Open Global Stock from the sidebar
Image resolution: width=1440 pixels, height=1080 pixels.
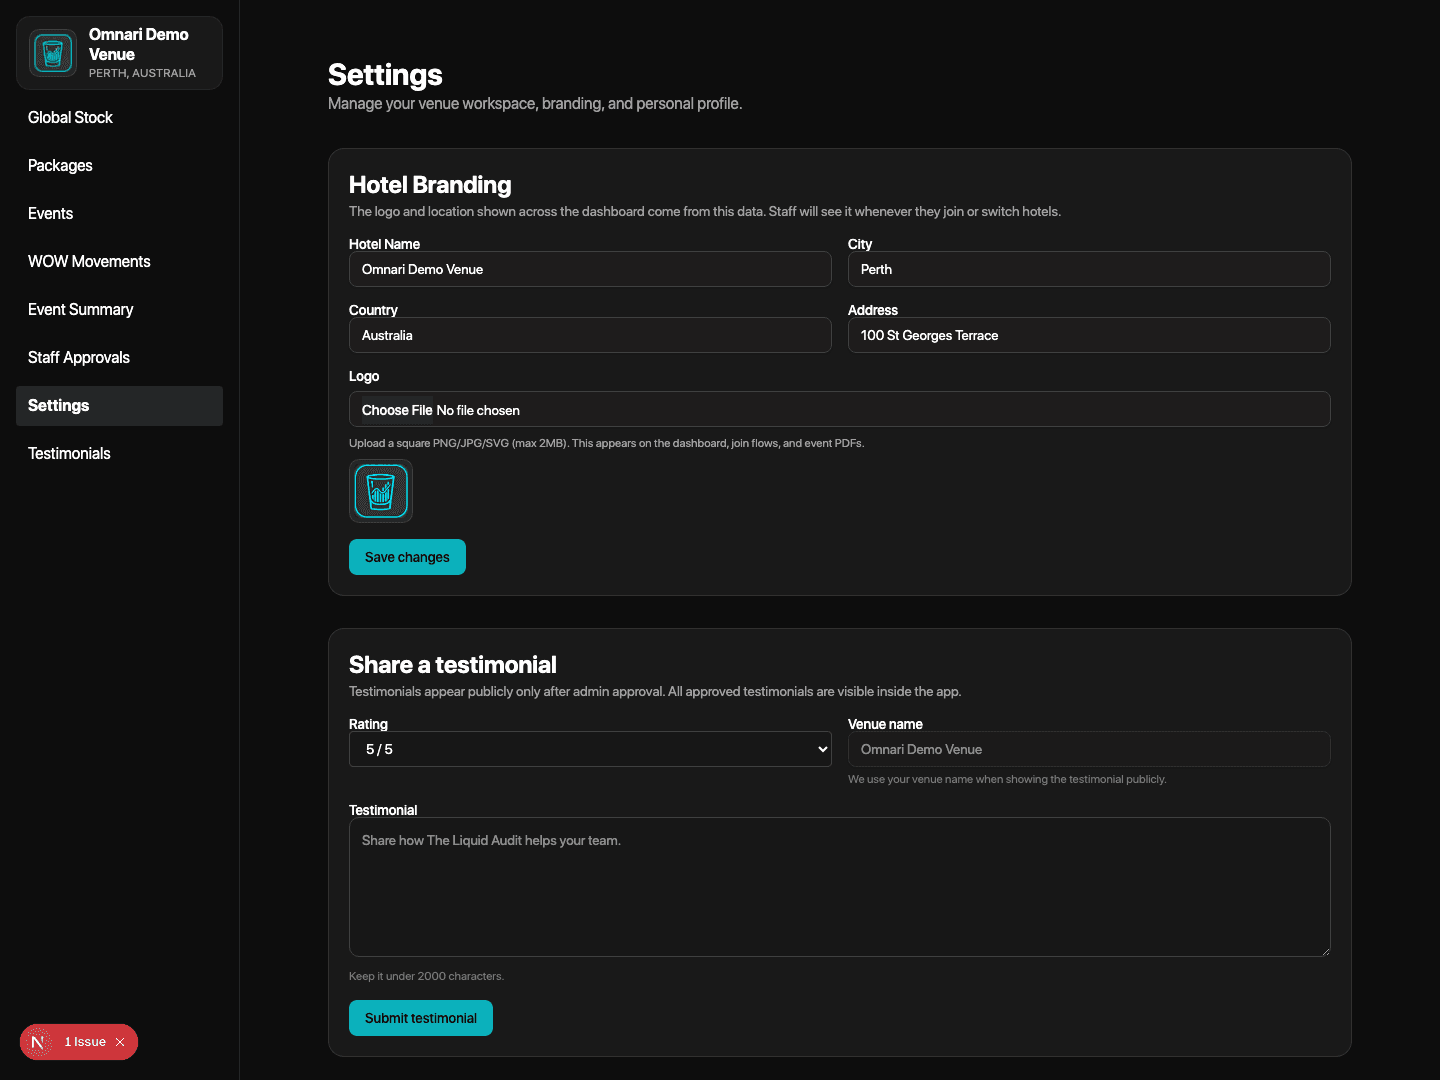[x=70, y=118]
